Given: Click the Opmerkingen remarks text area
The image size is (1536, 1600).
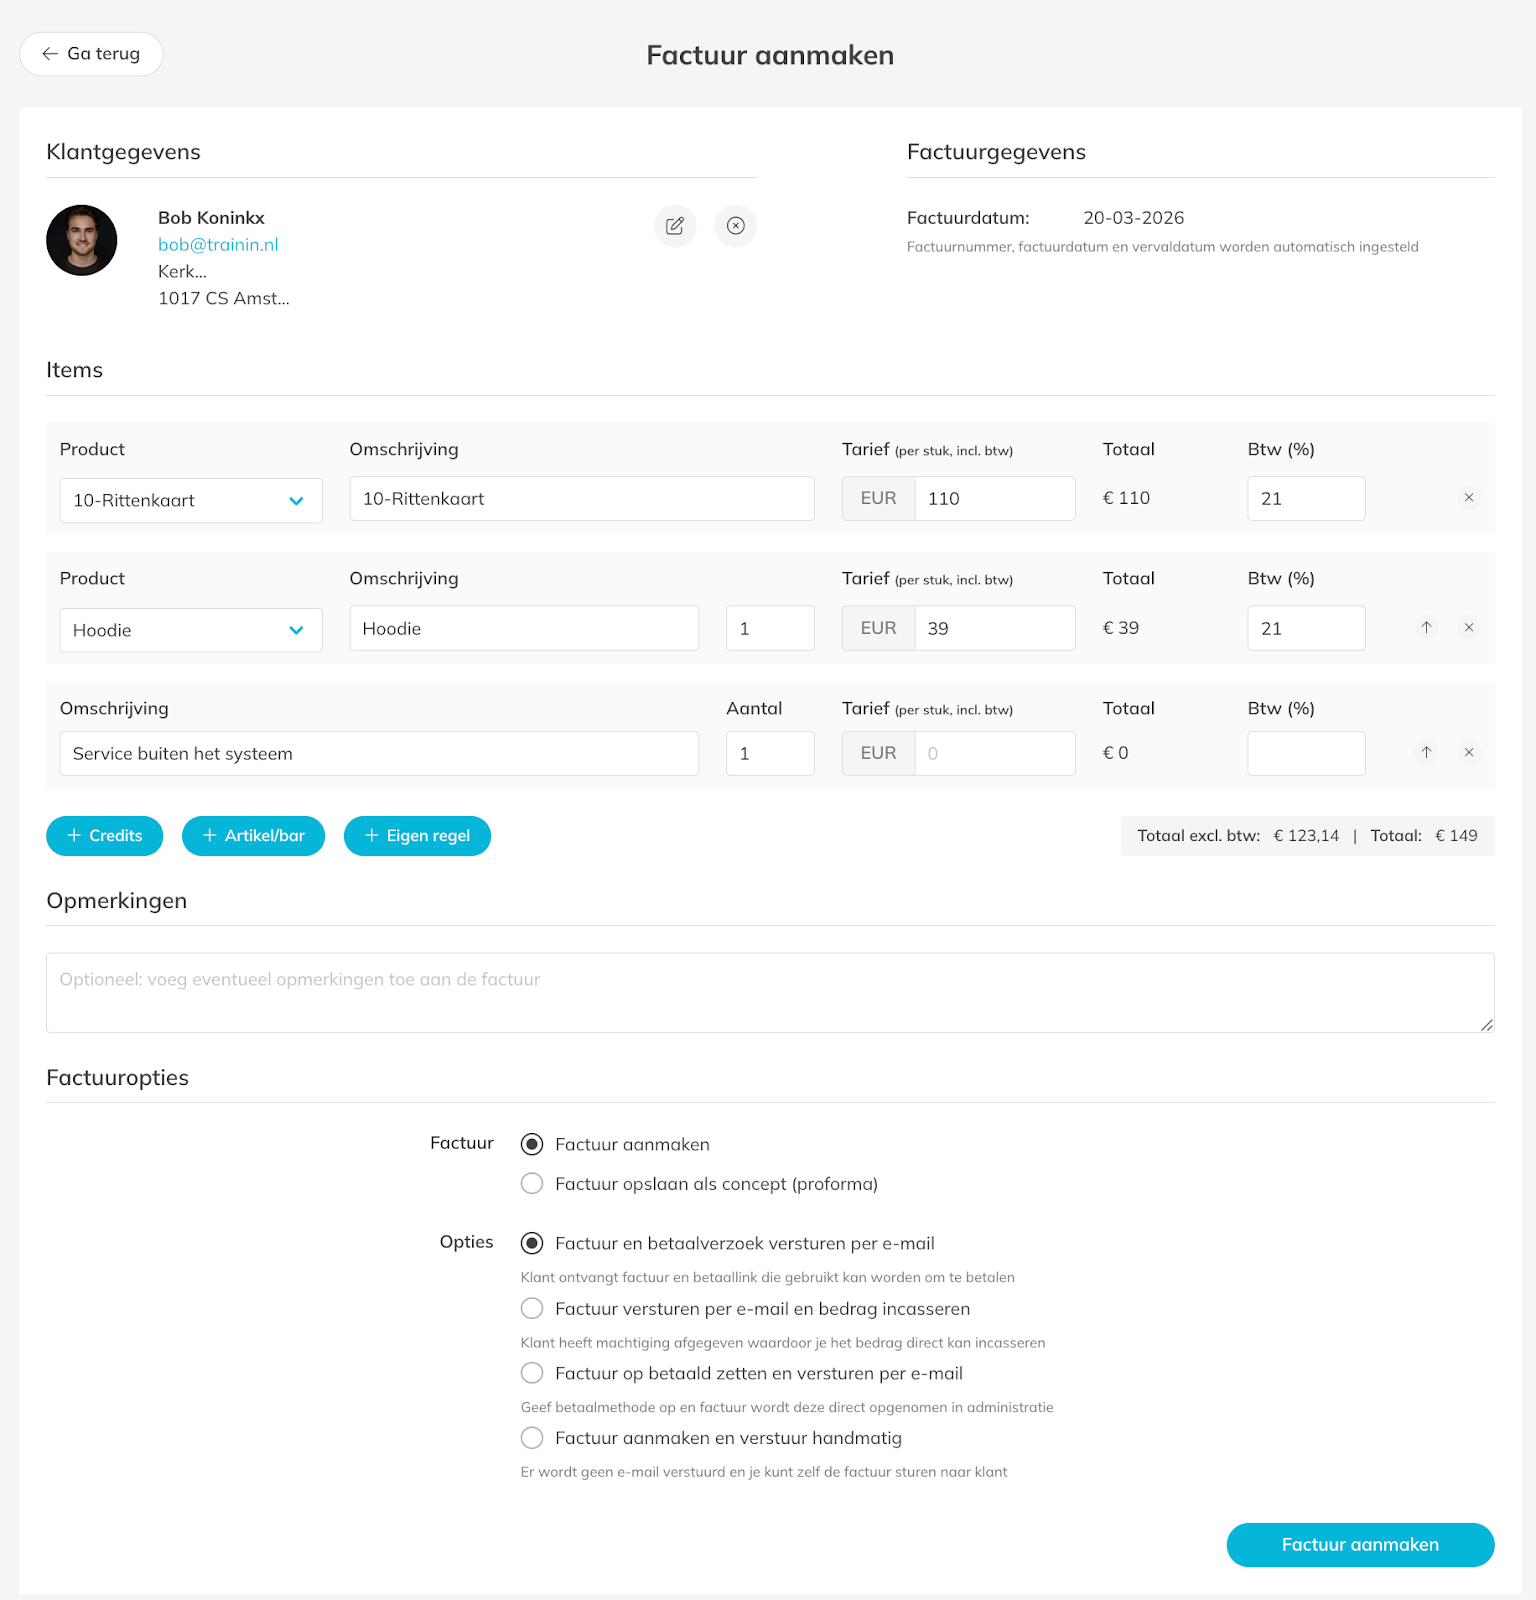Looking at the screenshot, I should pyautogui.click(x=770, y=992).
